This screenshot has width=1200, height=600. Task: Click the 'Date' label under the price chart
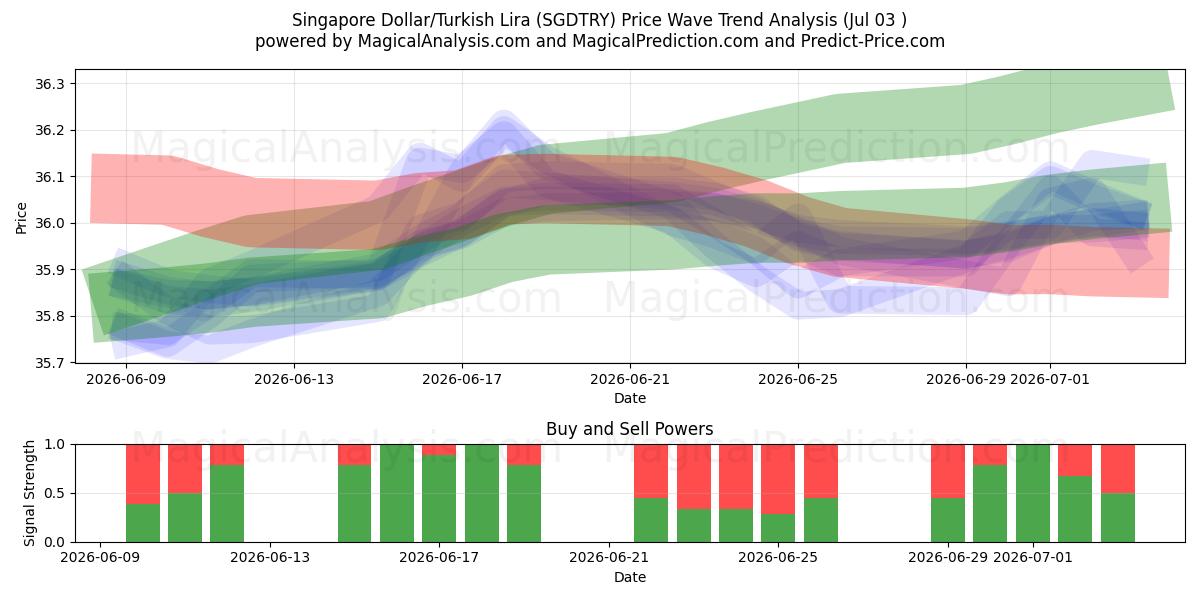click(x=630, y=398)
